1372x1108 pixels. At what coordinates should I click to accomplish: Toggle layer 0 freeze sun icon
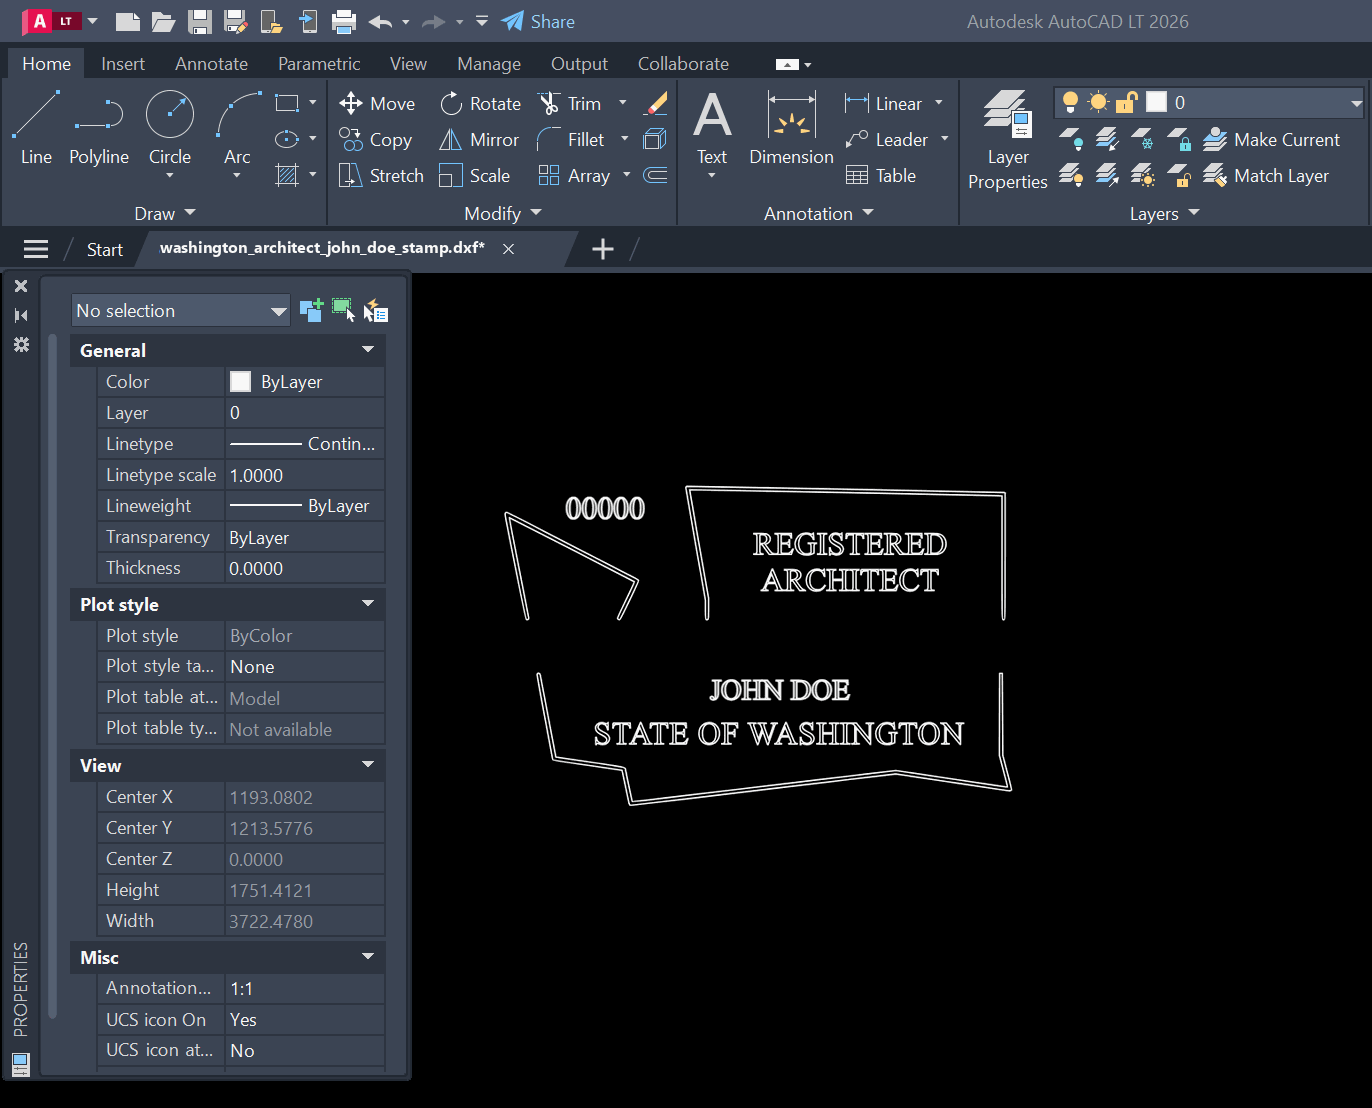[x=1098, y=101]
